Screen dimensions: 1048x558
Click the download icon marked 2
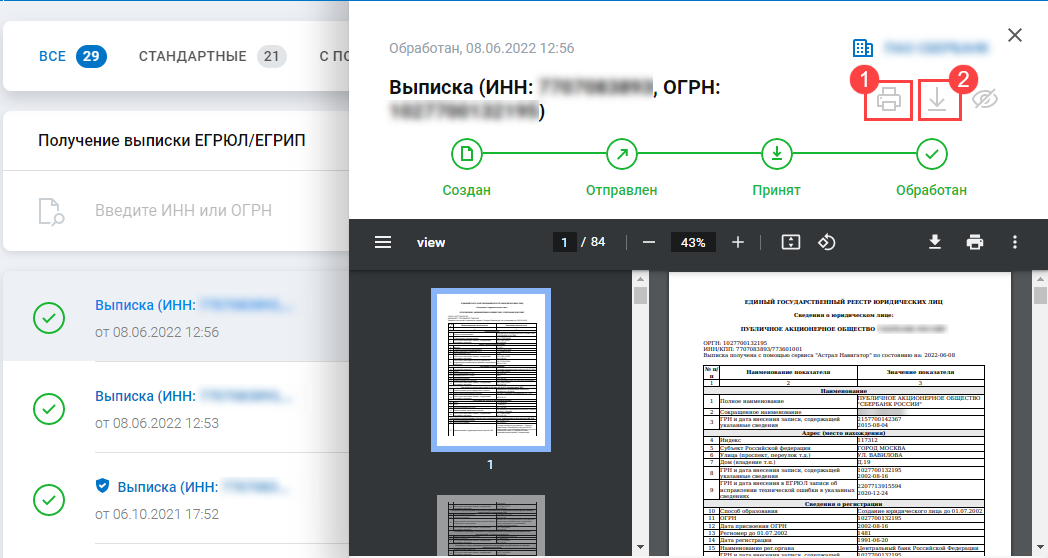tap(936, 100)
